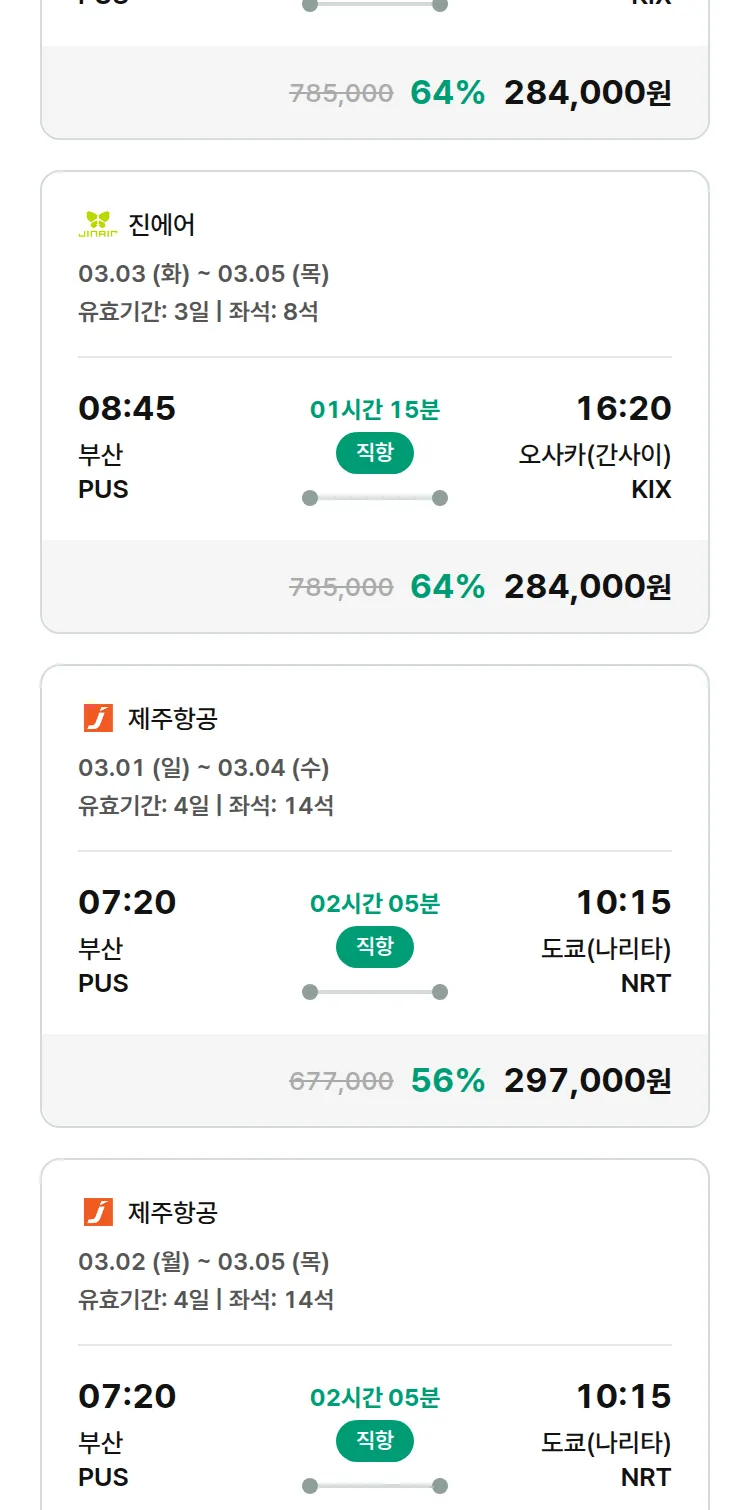Click 직항 badge on 03.01 Jeju Air flight
750x1510 pixels.
(374, 947)
